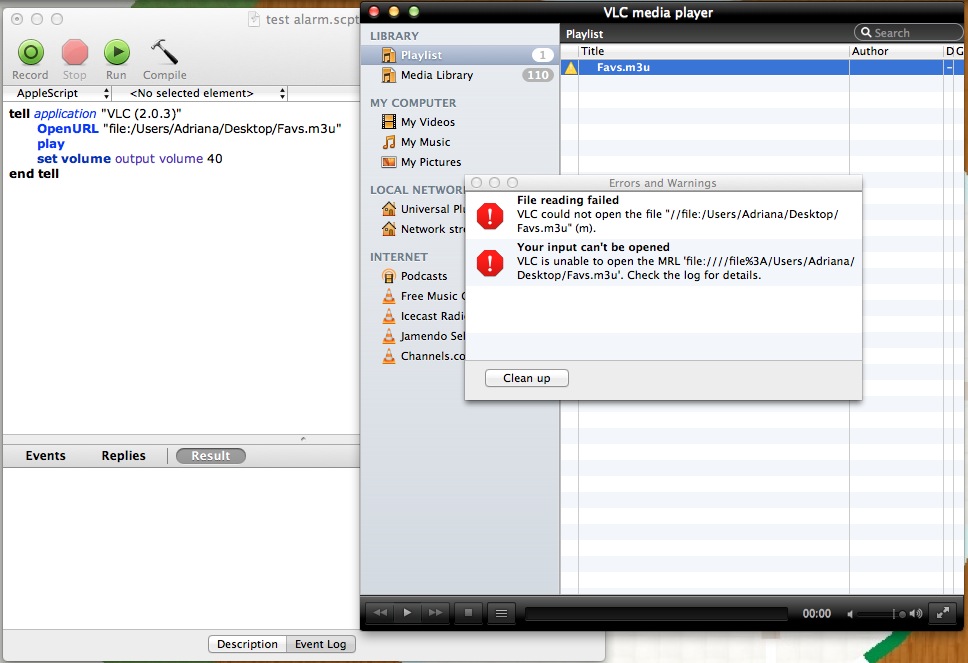Open Icecast Radio Directory item
Screen dimensions: 968x663
click(x=423, y=316)
